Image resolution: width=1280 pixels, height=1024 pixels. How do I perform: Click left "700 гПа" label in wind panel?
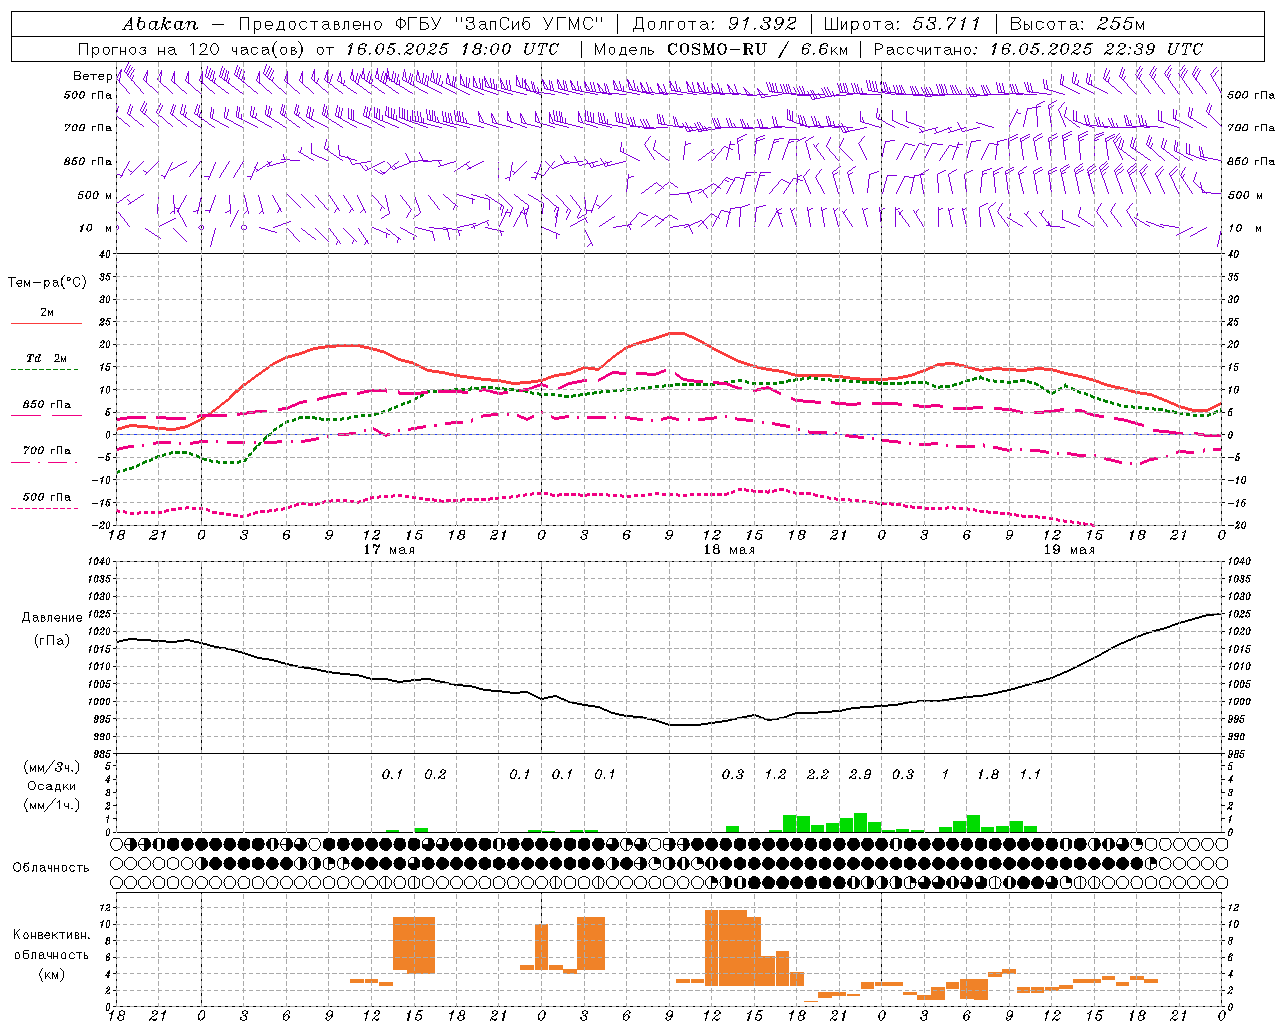(88, 128)
